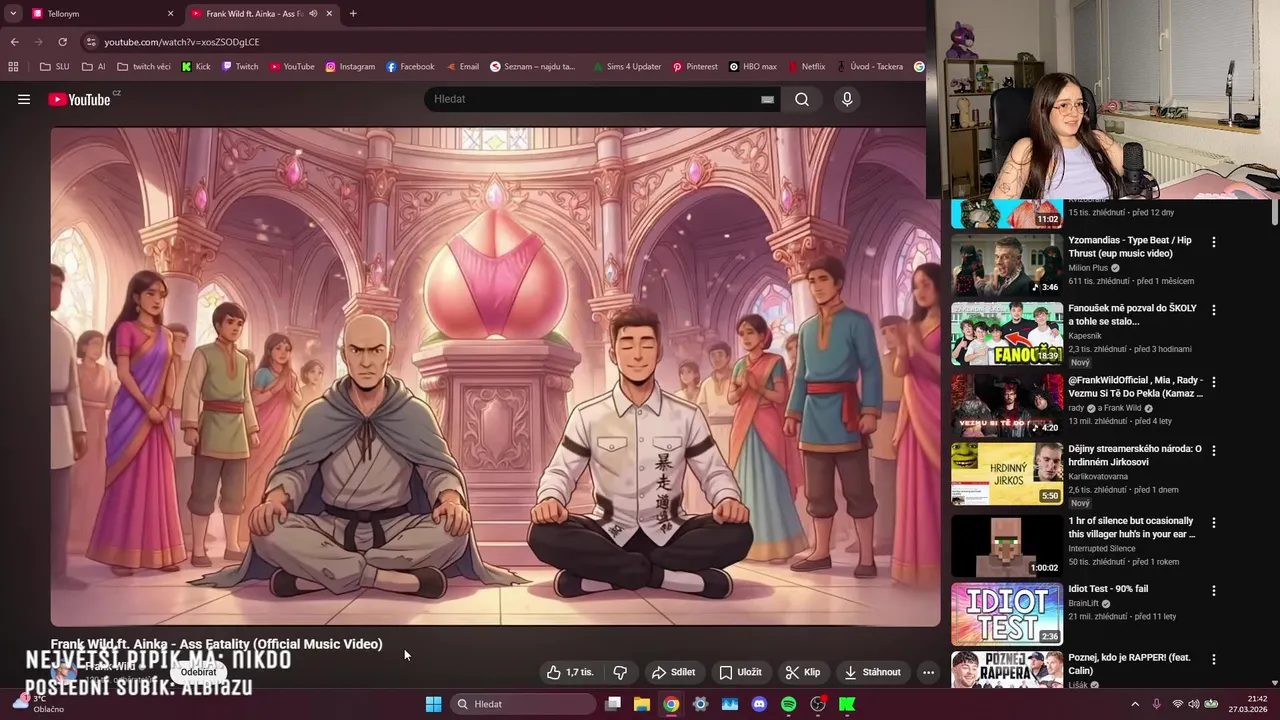Image resolution: width=1280 pixels, height=720 pixels.
Task: Show hidden system tray icons chevron
Action: pyautogui.click(x=1135, y=704)
